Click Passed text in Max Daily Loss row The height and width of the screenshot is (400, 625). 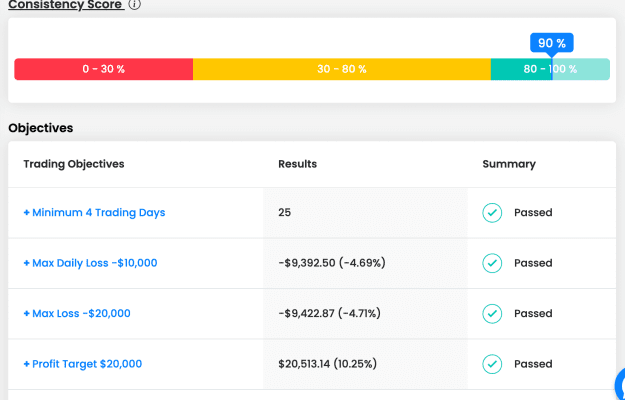point(533,263)
